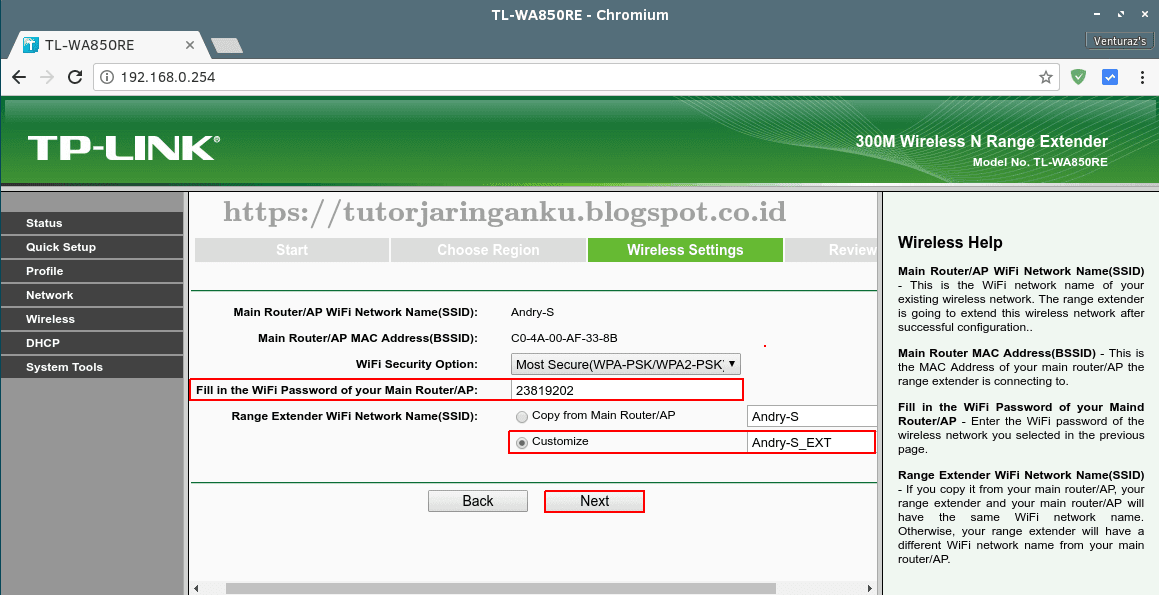Screen dimensions: 1159x595
Task: Click the BSSID value C0-4A-00-AF-33-8B
Action: pyautogui.click(x=564, y=338)
